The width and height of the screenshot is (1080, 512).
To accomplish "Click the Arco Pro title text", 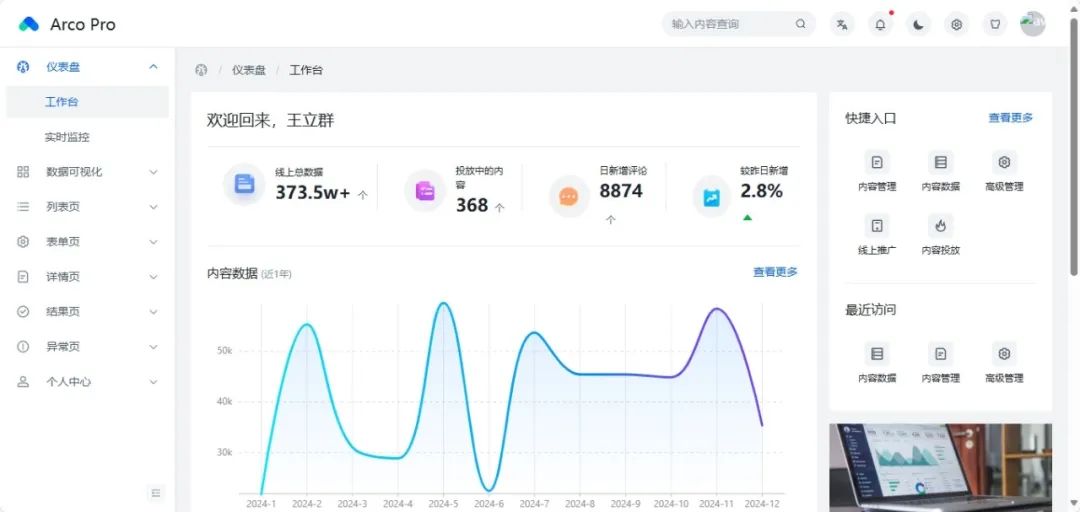I will click(83, 25).
